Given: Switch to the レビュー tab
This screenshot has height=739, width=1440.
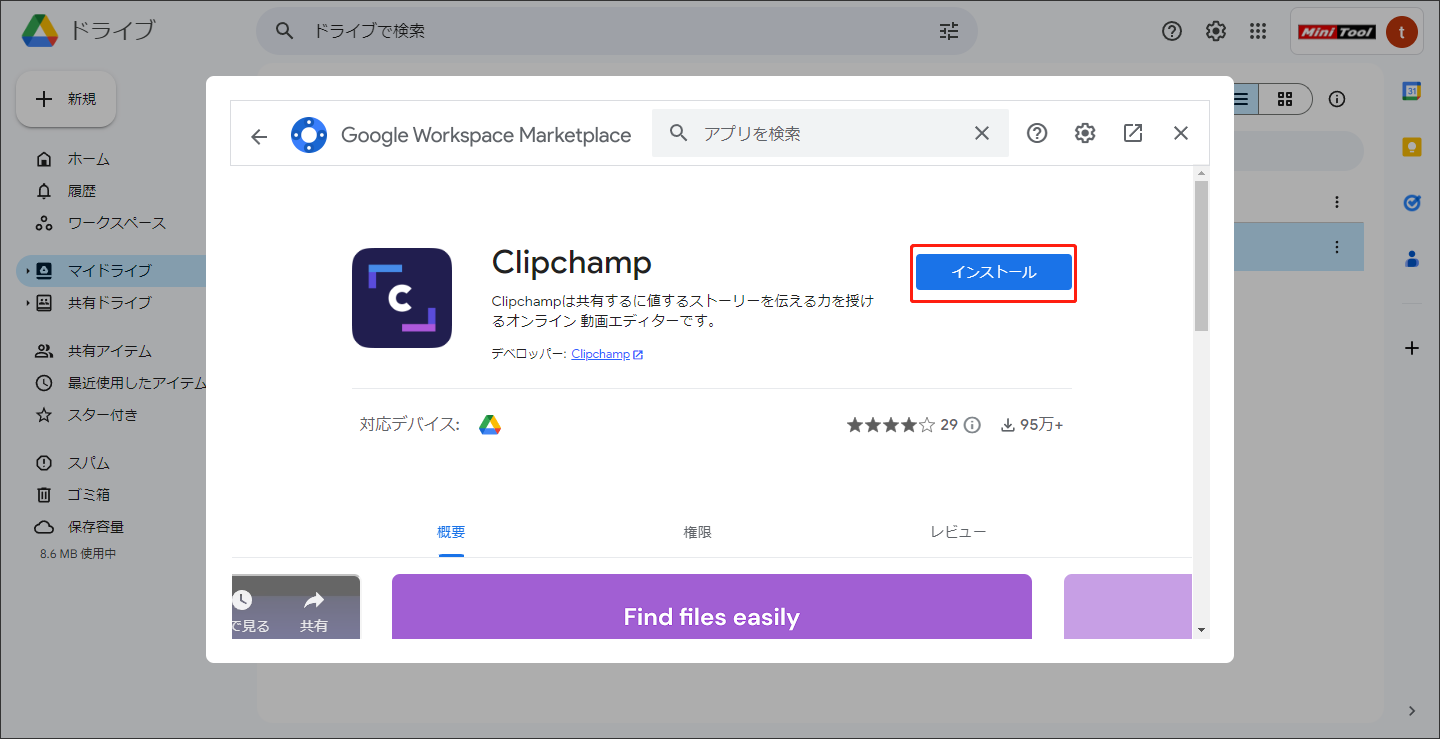Looking at the screenshot, I should pyautogui.click(x=958, y=532).
